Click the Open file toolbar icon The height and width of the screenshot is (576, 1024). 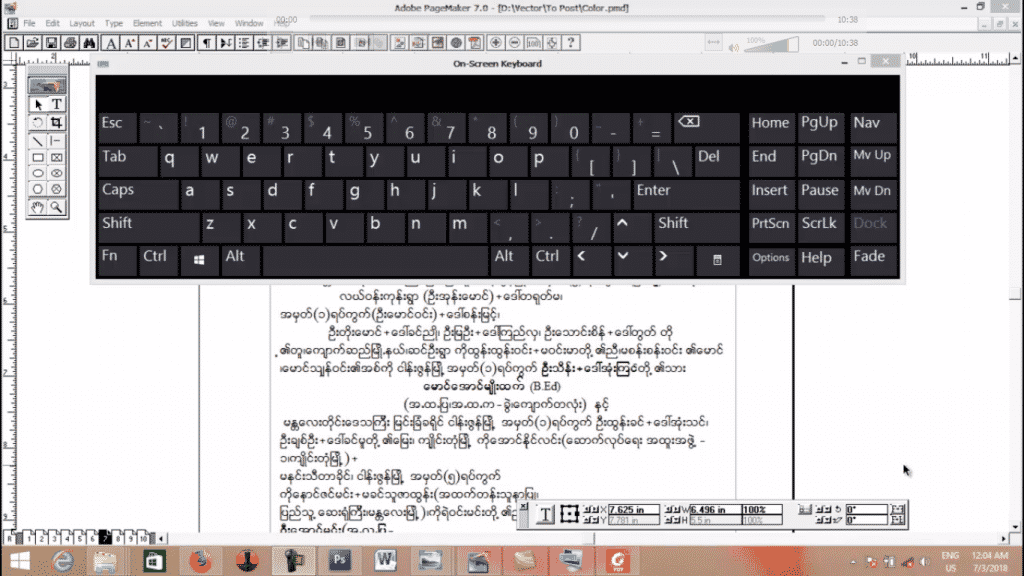coord(32,43)
